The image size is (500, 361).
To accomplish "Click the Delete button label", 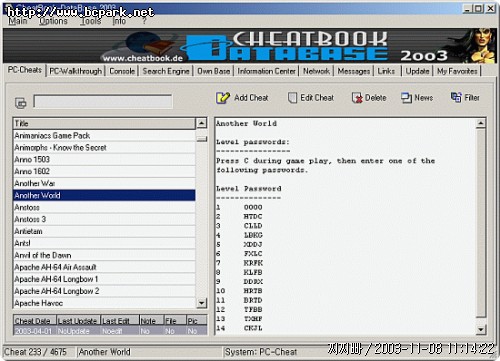I will point(376,98).
